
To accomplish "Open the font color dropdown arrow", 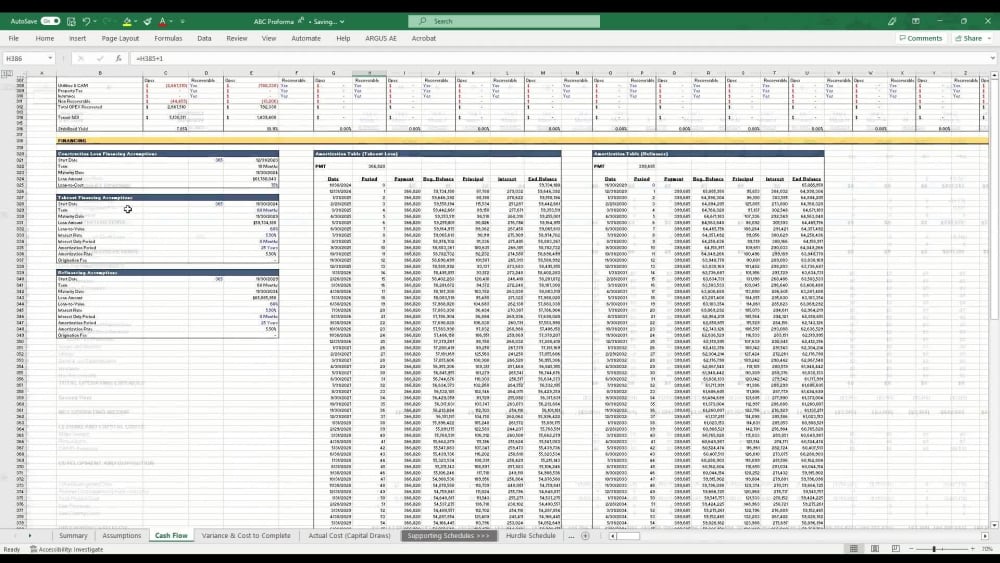I will [x=171, y=21].
